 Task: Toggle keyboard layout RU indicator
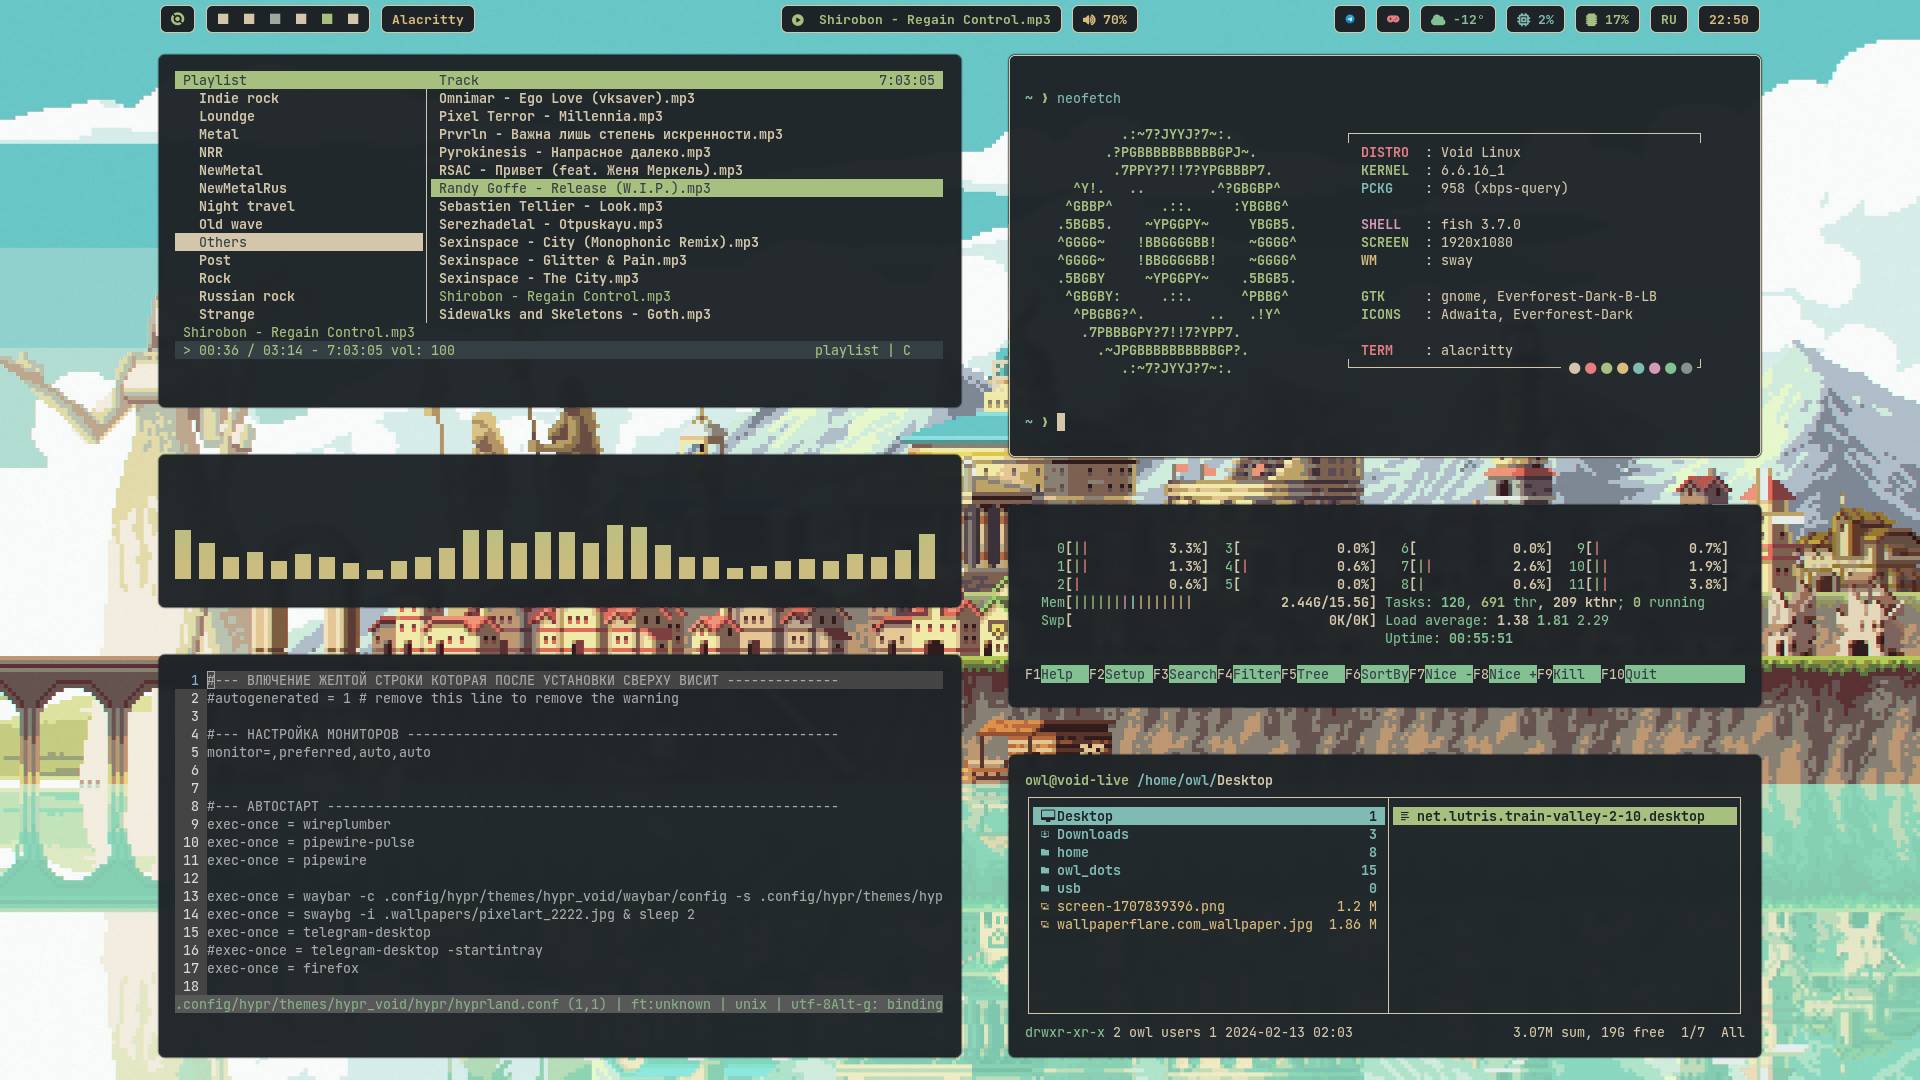pyautogui.click(x=1668, y=19)
